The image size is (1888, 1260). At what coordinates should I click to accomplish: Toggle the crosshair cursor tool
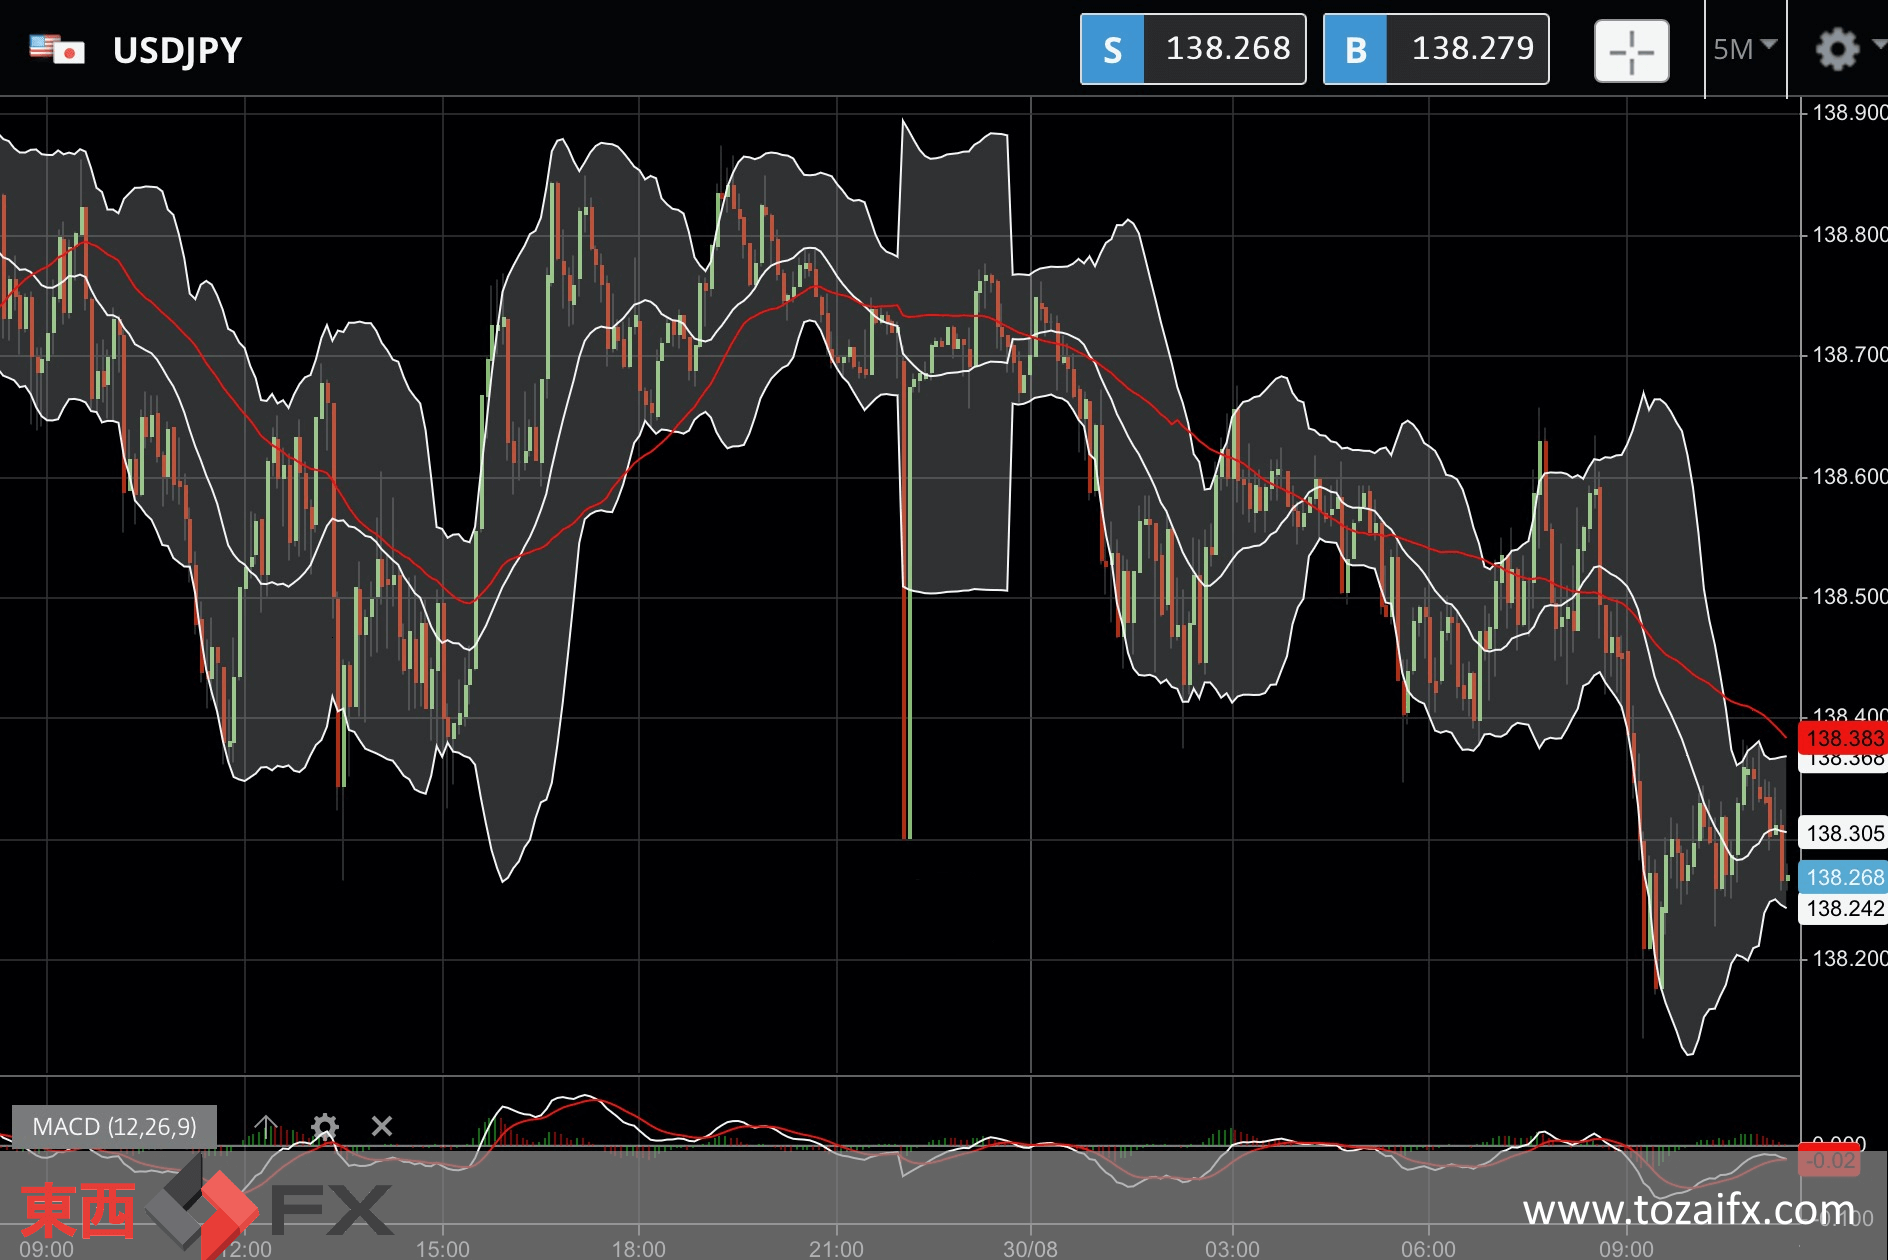(x=1631, y=50)
